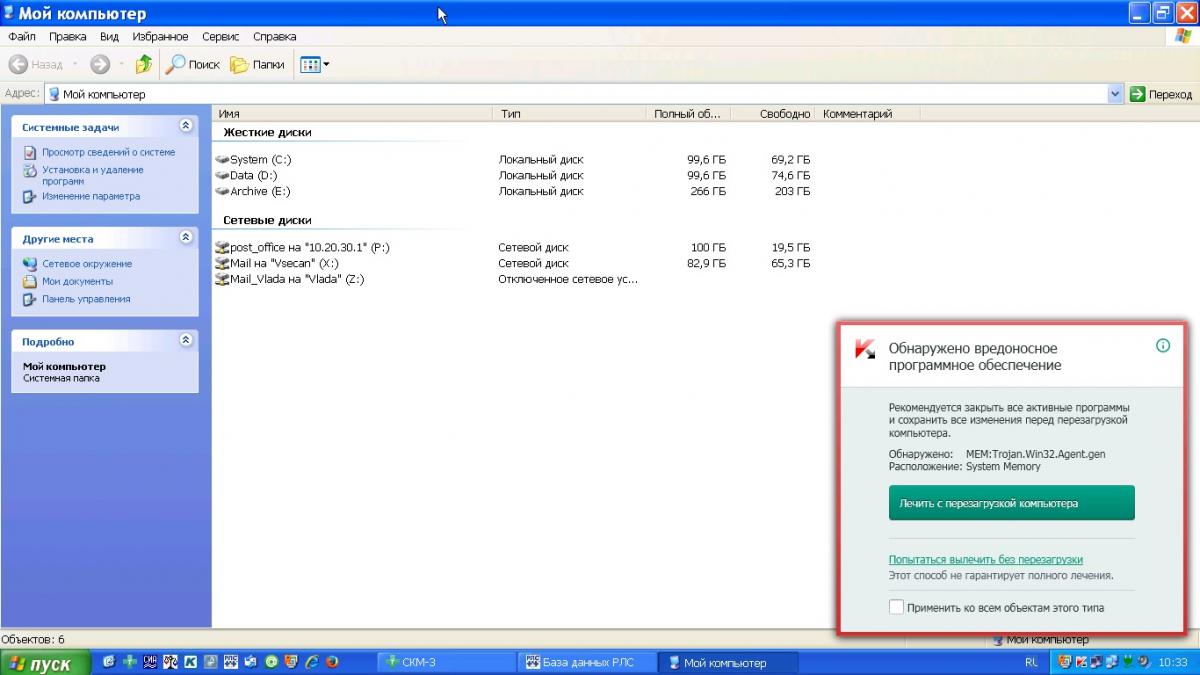Click the Переход go arrow button
1200x675 pixels.
pos(1161,94)
